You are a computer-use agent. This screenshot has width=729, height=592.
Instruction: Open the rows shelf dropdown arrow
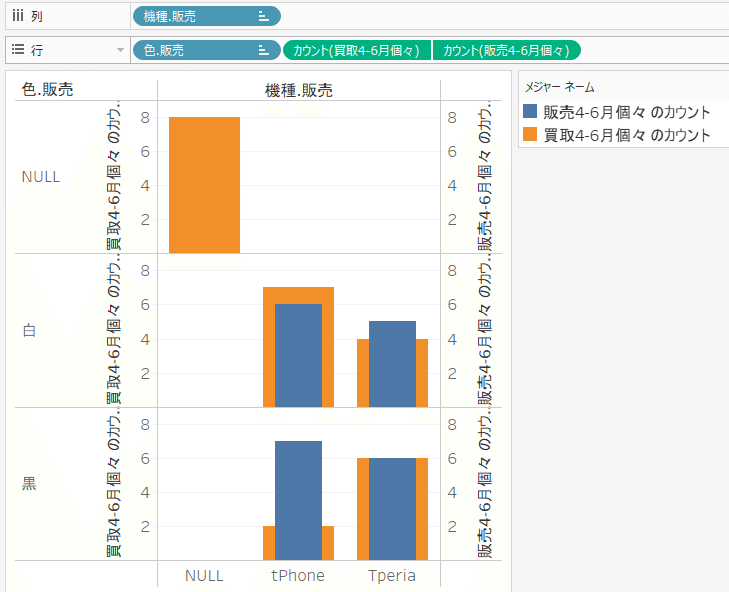pos(120,50)
